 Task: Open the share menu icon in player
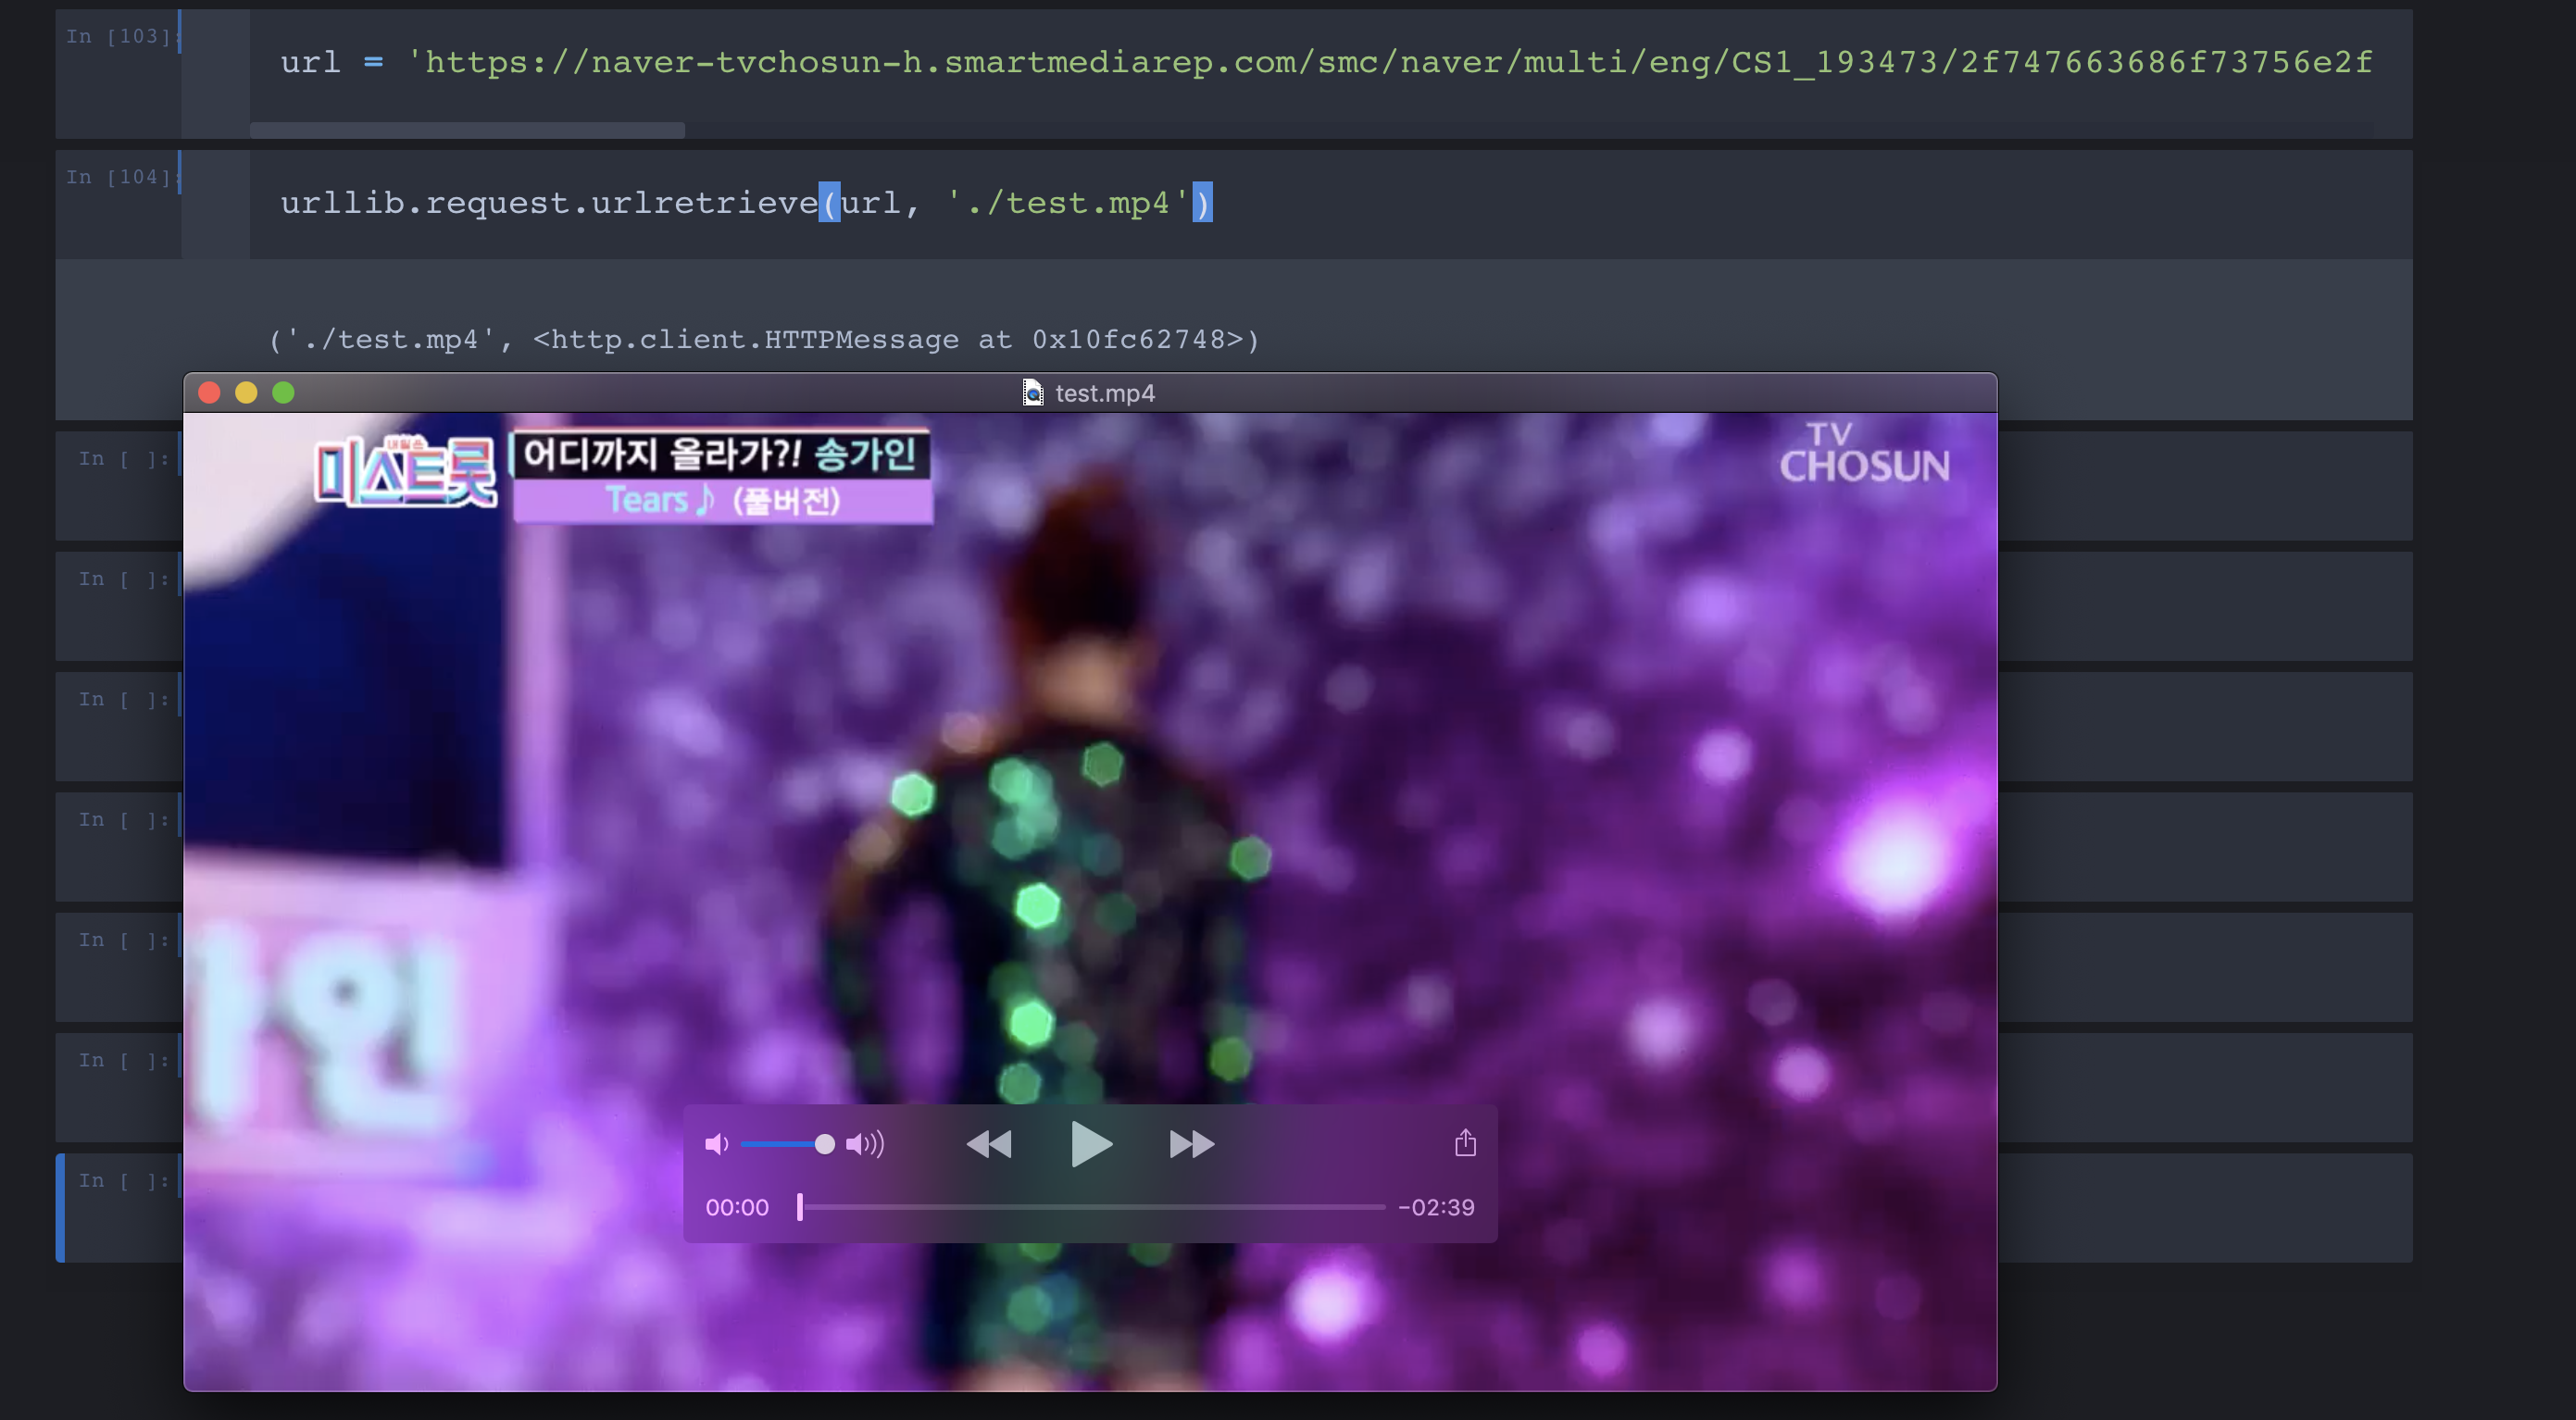coord(1465,1143)
